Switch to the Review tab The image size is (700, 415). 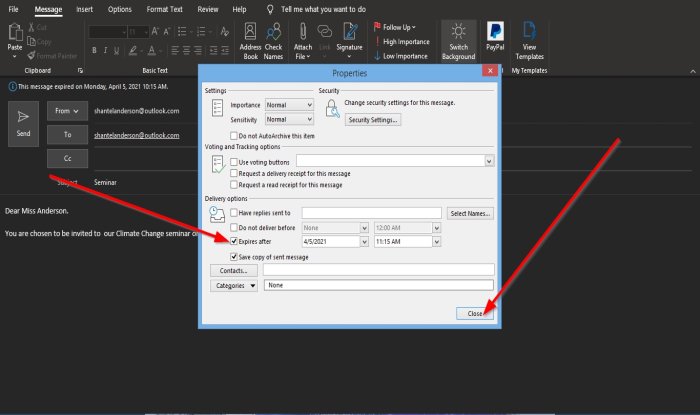click(x=208, y=9)
